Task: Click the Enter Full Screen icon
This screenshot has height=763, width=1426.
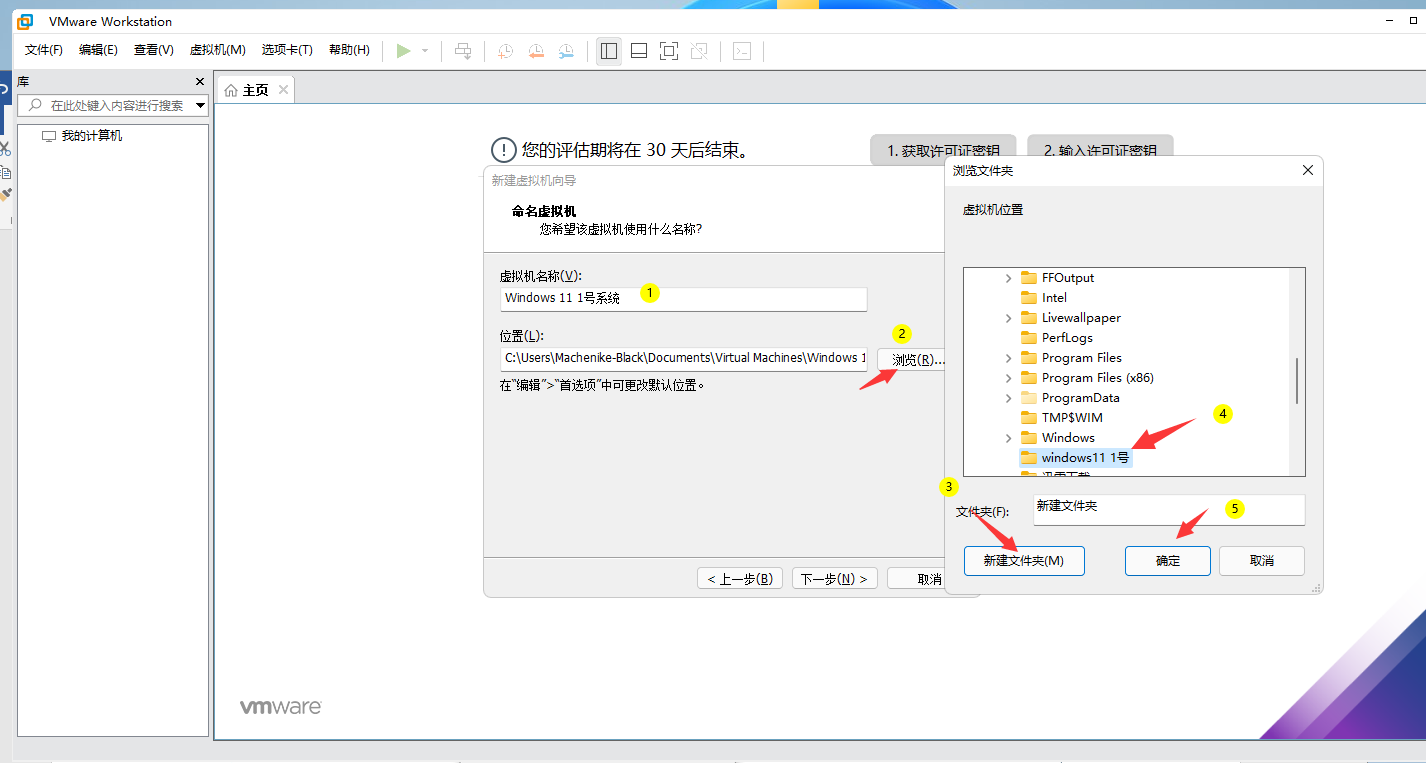Action: [669, 51]
